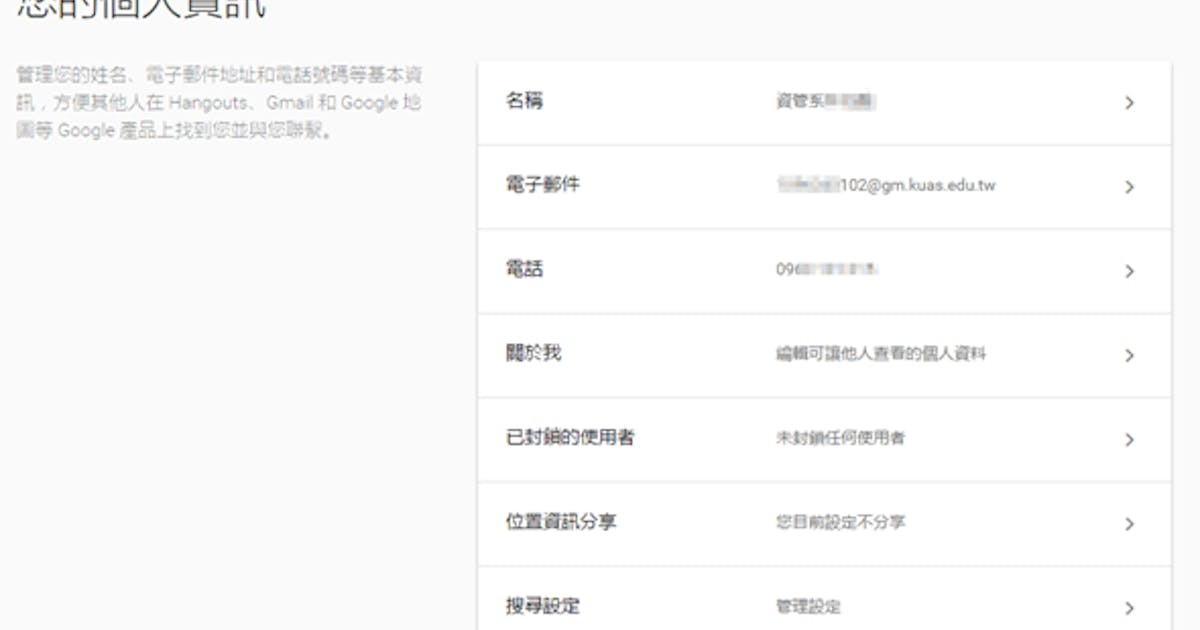1200x630 pixels.
Task: Open the 電子郵件 setting label
Action: click(543, 185)
